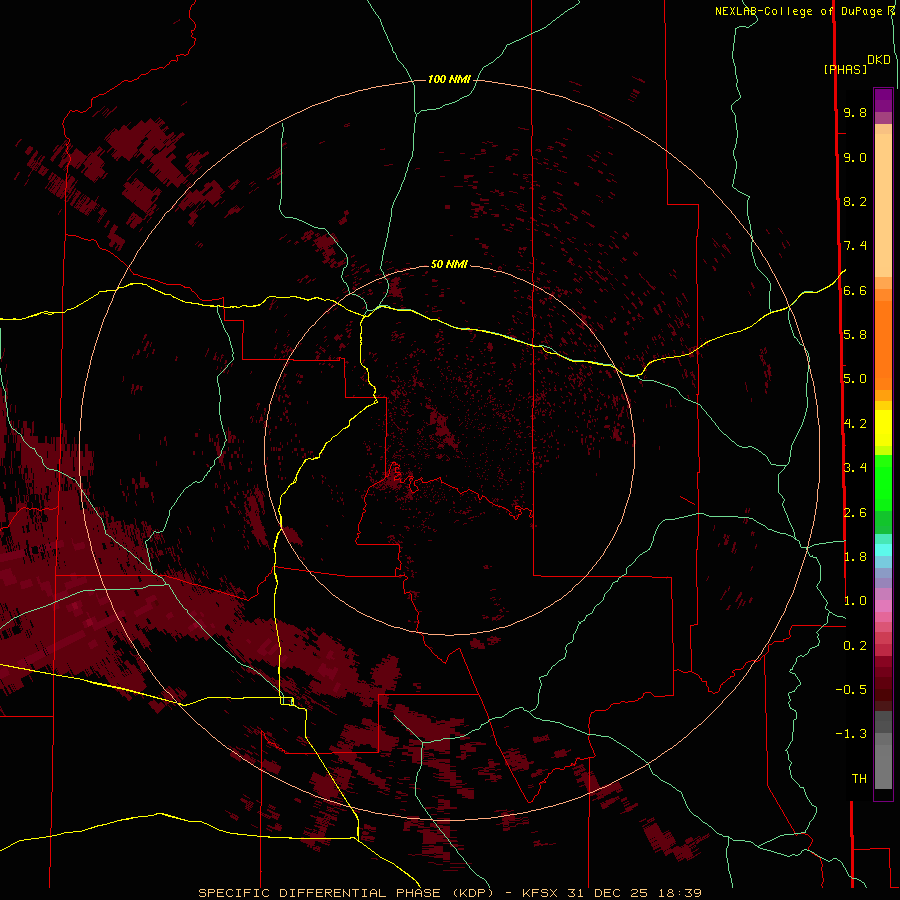Click the 1.8 legend value
The width and height of the screenshot is (900, 900).
855,557
